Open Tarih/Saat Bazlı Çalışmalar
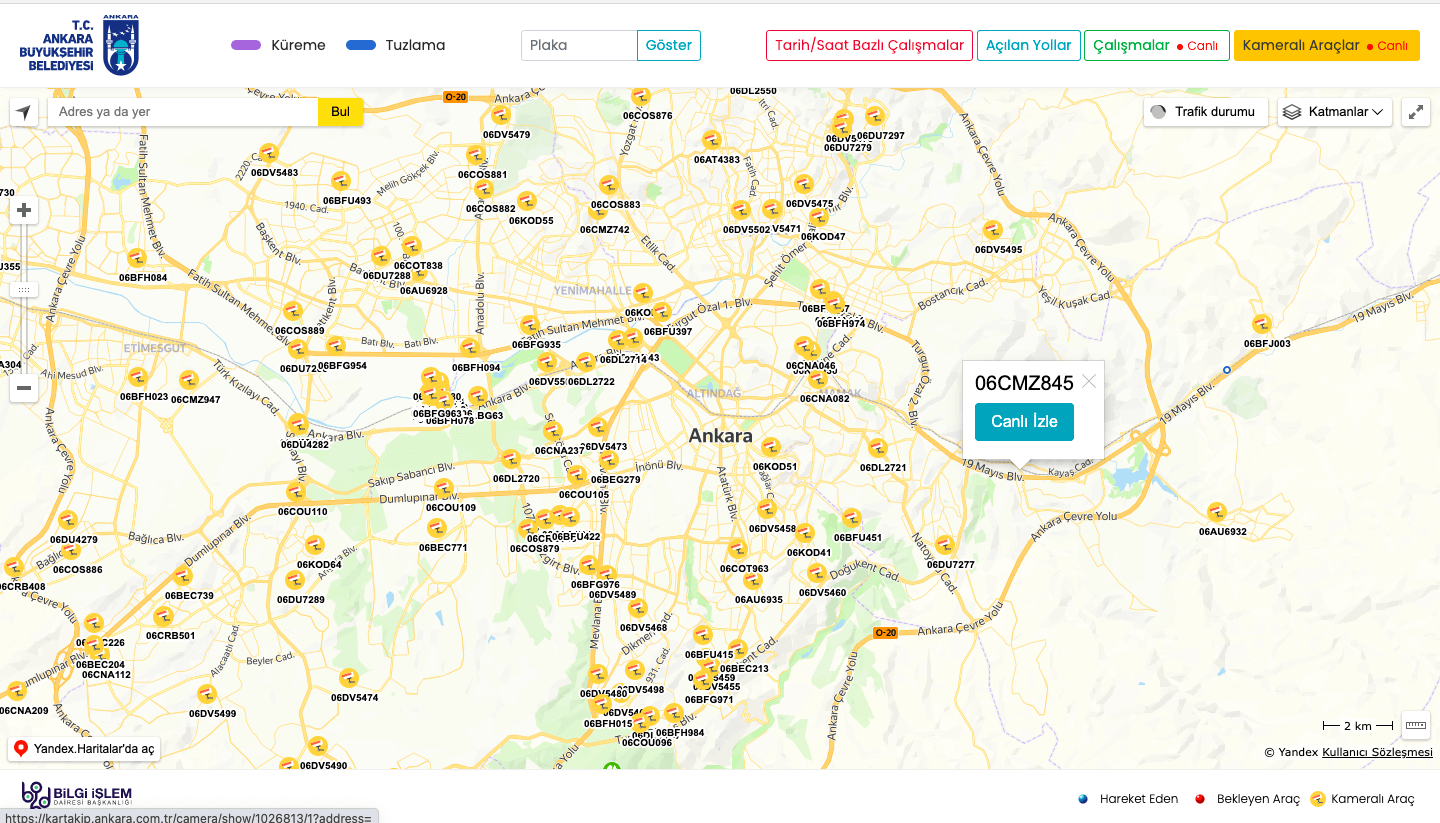 pos(869,46)
